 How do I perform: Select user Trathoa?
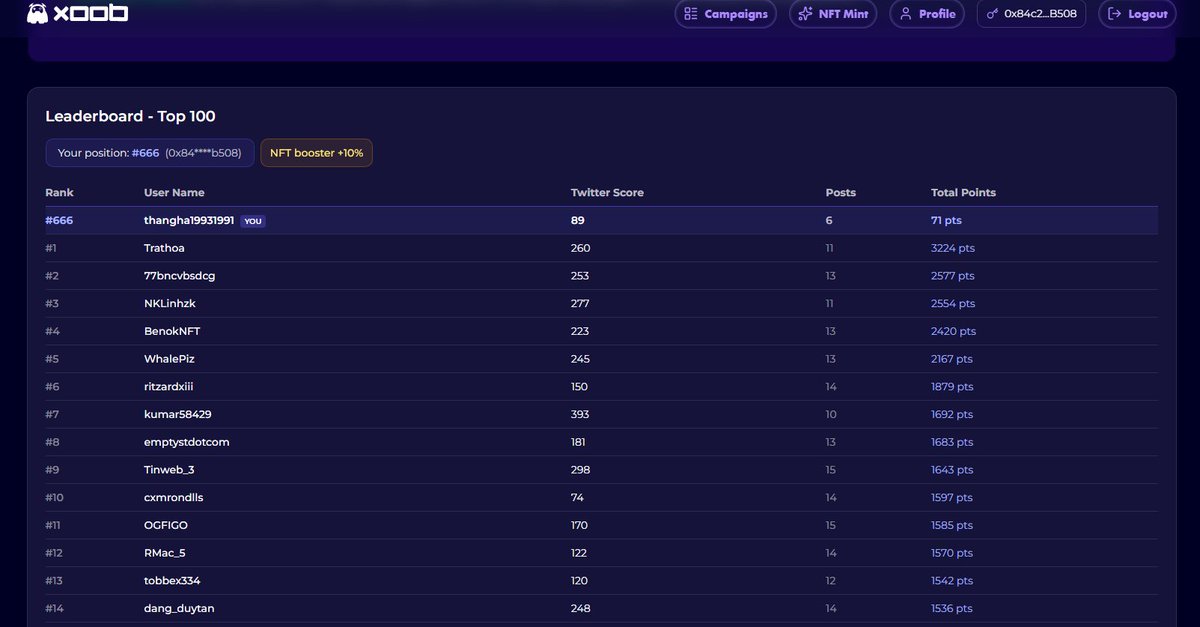click(x=164, y=248)
